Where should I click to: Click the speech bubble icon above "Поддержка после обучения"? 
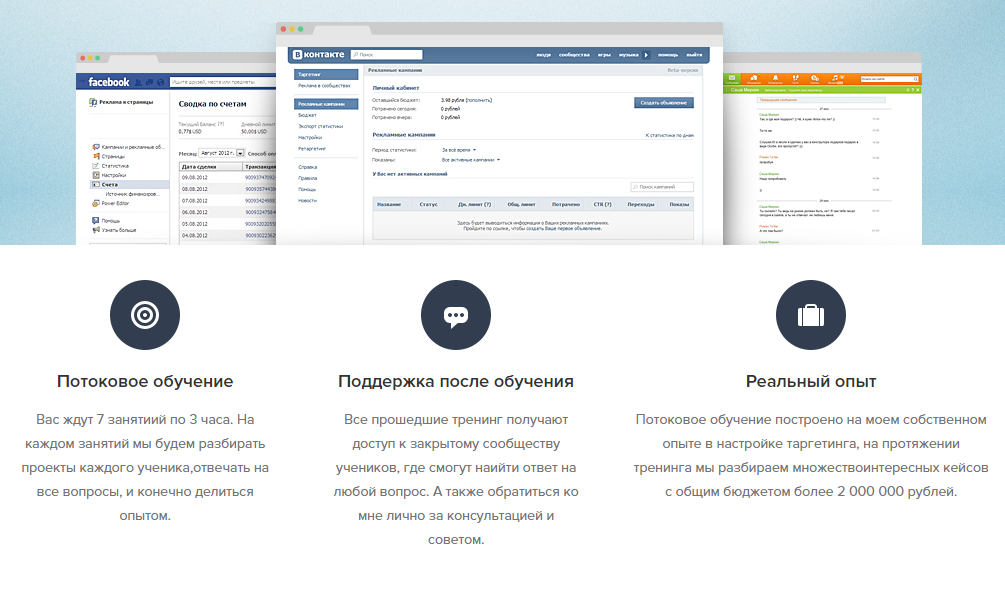(456, 314)
